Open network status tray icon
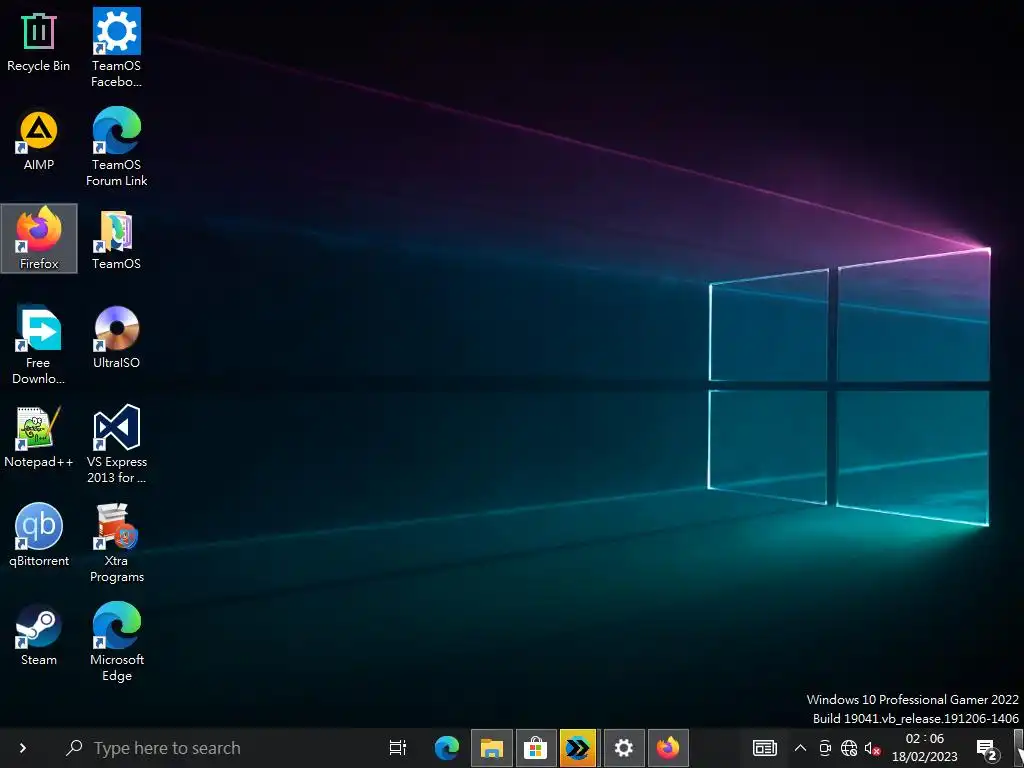This screenshot has height=768, width=1024. point(849,748)
